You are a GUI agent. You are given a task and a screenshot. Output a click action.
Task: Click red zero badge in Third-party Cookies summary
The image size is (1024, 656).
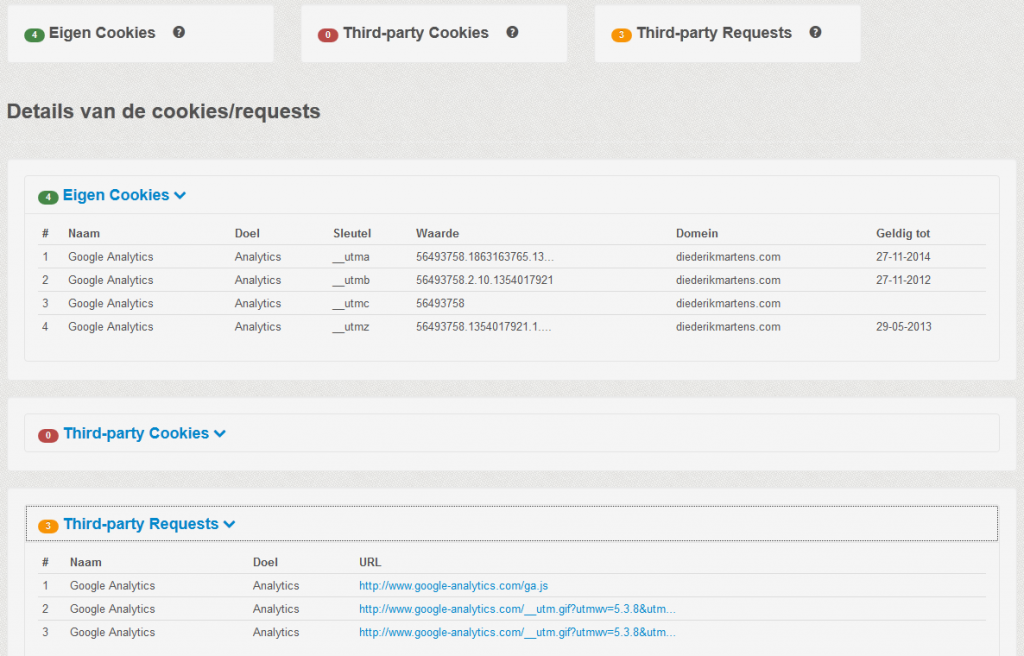coord(328,35)
